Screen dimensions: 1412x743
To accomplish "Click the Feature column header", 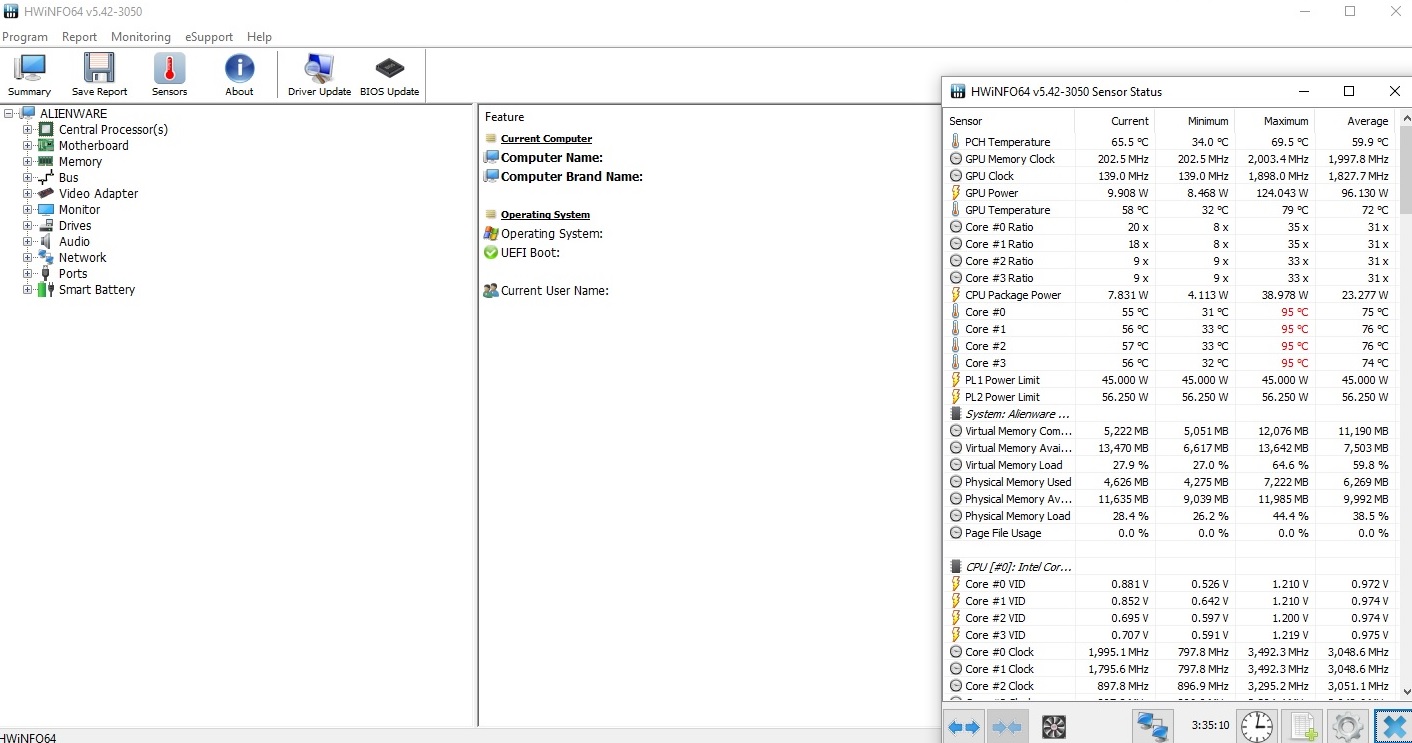I will click(504, 117).
